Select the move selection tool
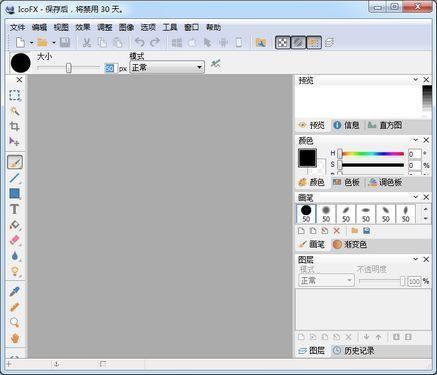The width and height of the screenshot is (437, 375). [x=14, y=142]
